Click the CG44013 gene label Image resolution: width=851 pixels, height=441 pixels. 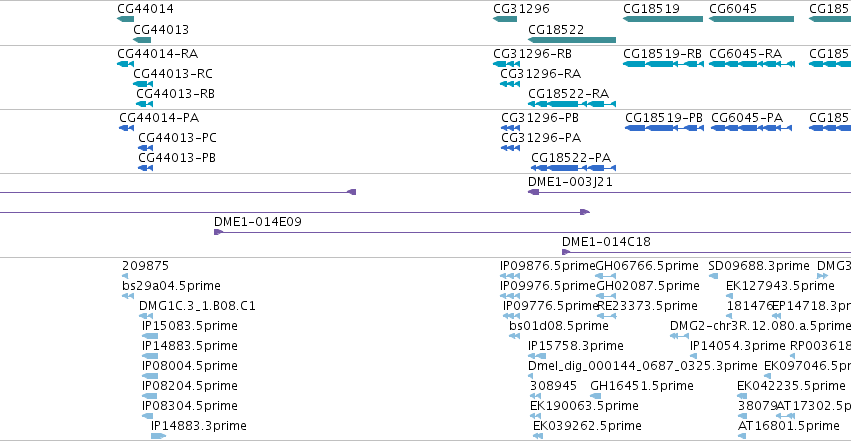(161, 29)
